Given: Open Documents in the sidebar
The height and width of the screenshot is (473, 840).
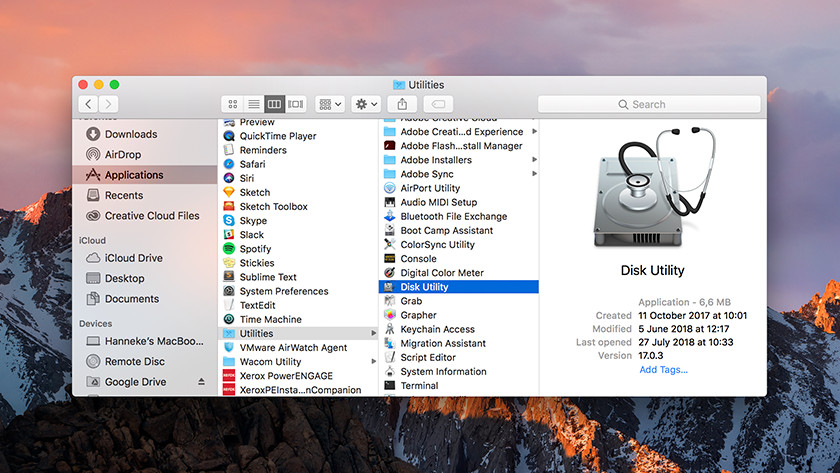Looking at the screenshot, I should click(145, 298).
